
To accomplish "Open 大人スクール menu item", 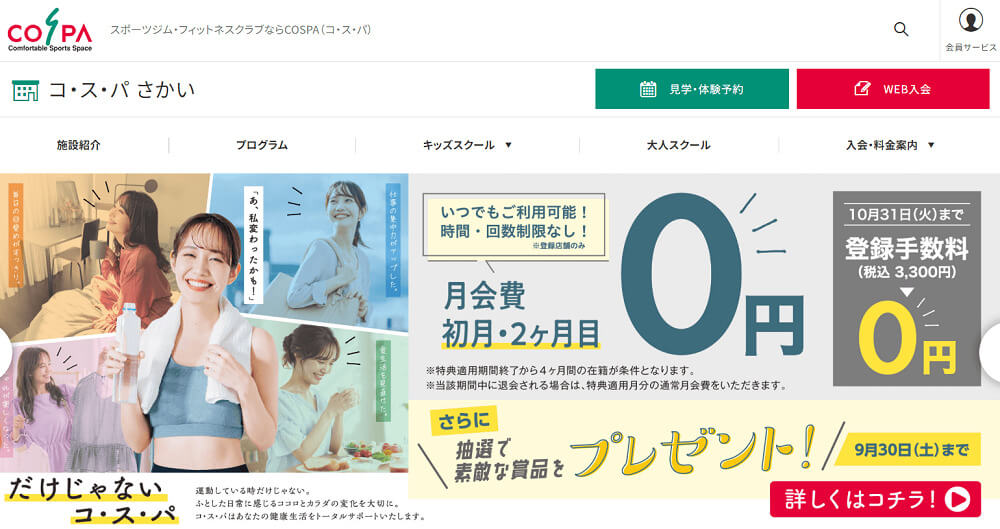I will pyautogui.click(x=679, y=145).
